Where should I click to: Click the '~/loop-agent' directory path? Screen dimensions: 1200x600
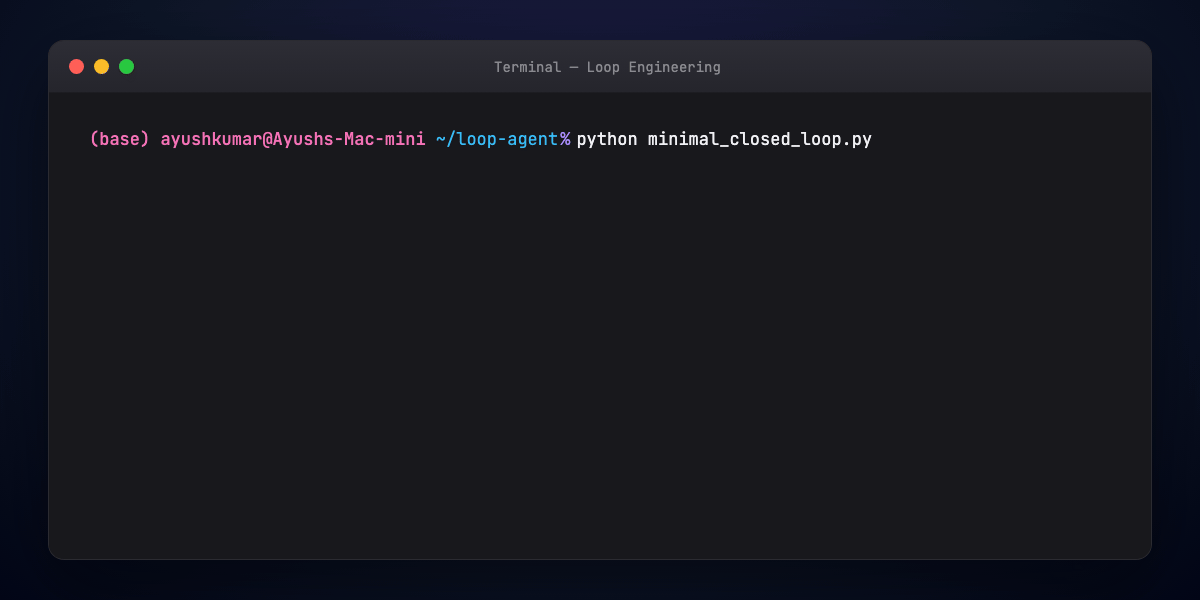(497, 139)
